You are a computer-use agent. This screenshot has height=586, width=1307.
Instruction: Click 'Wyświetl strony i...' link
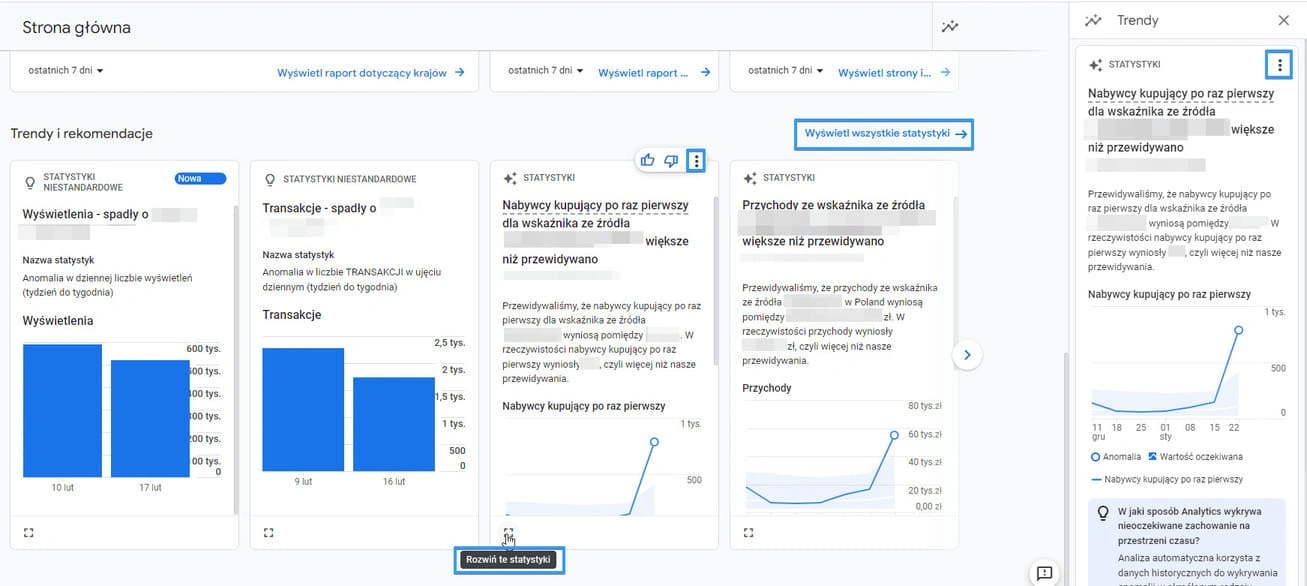(893, 73)
